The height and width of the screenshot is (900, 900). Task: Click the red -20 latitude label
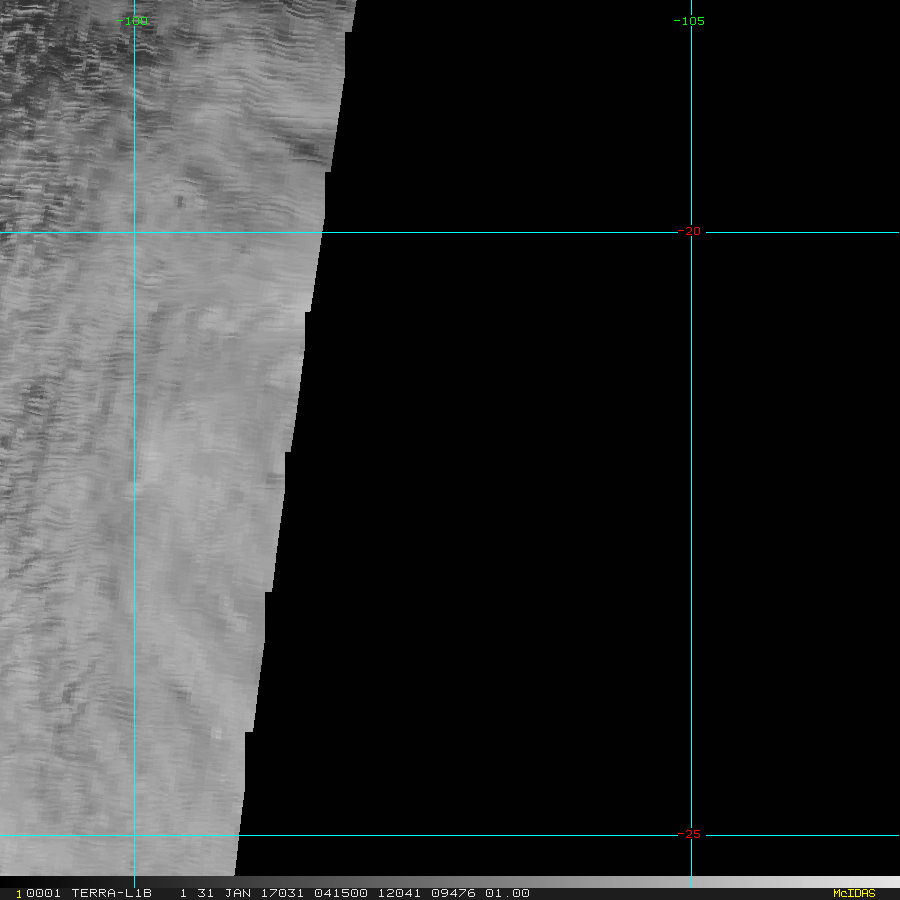(690, 232)
